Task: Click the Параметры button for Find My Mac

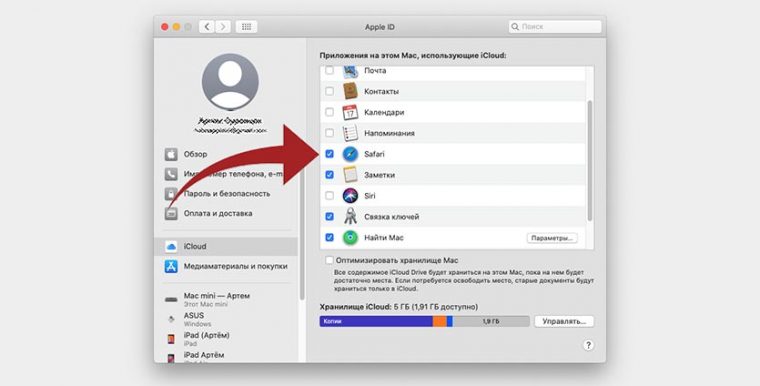Action: pos(552,238)
